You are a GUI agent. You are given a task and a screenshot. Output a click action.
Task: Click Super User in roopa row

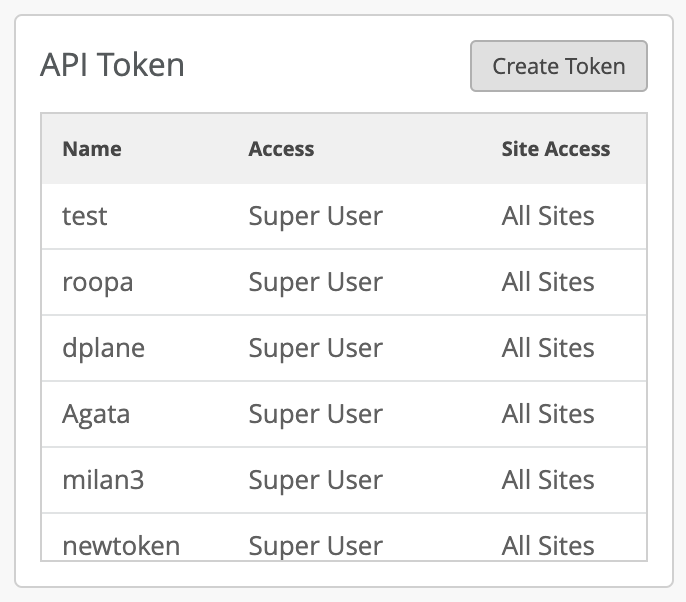pos(315,282)
